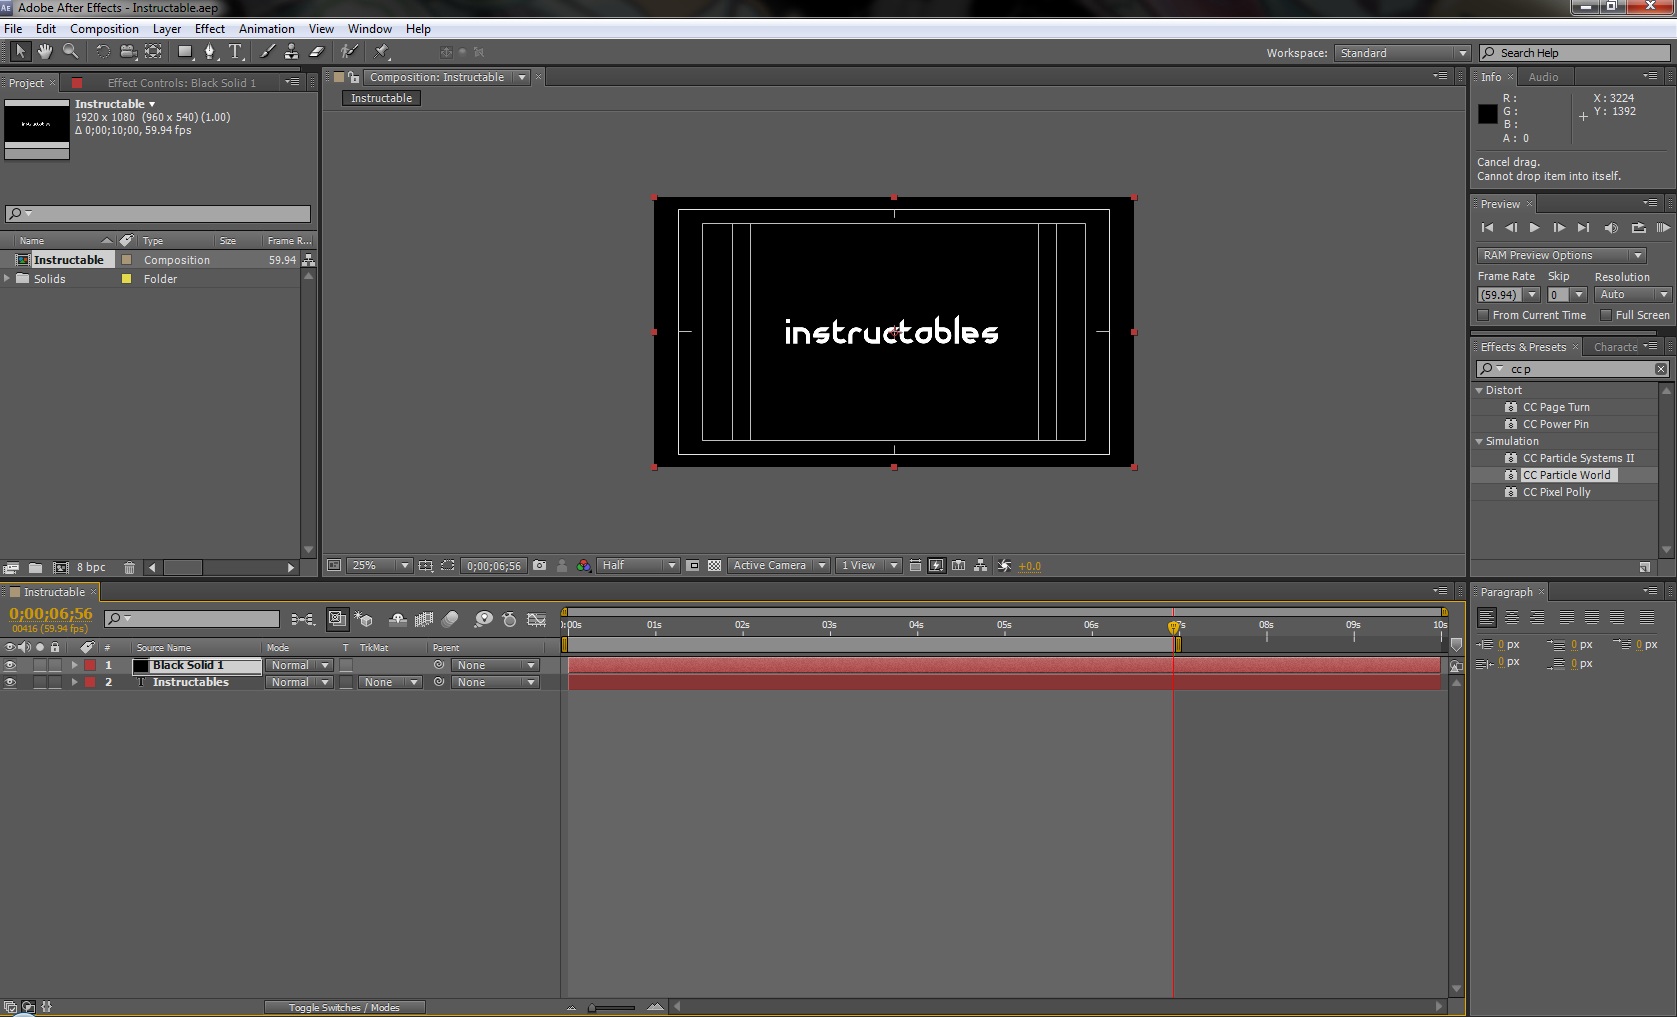Open the Active Camera view dropdown
The width and height of the screenshot is (1677, 1017).
point(779,566)
